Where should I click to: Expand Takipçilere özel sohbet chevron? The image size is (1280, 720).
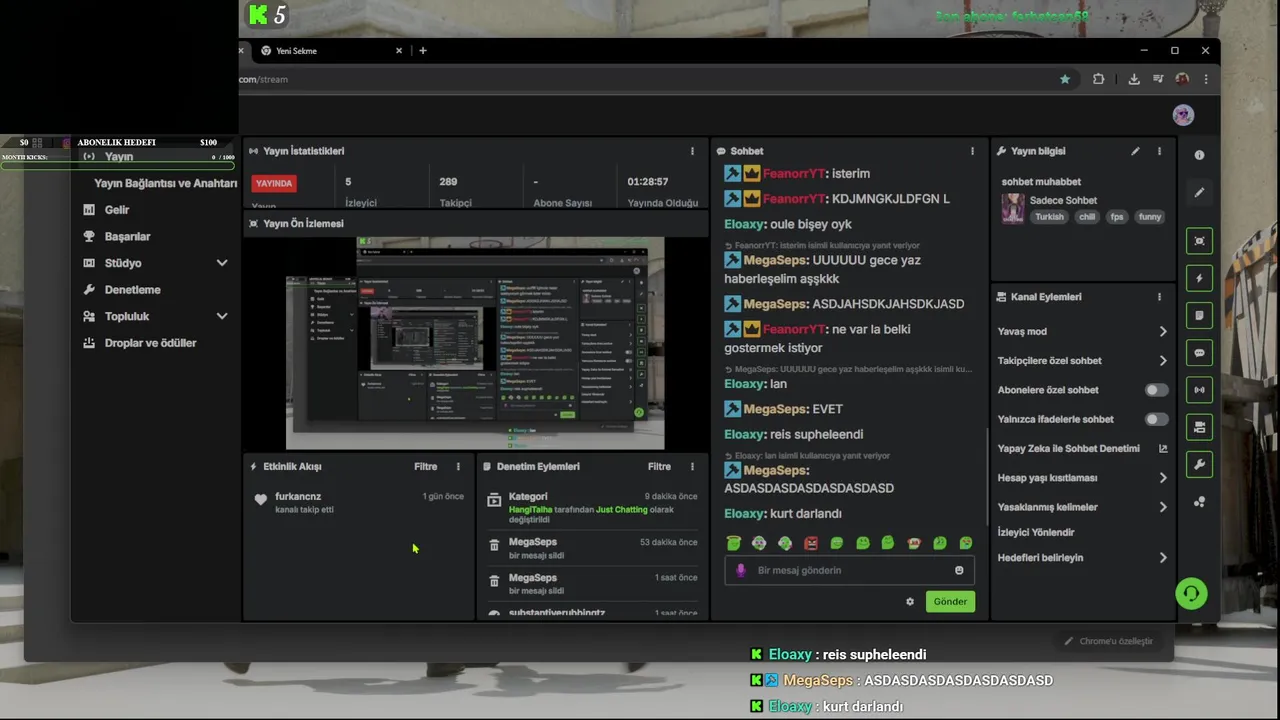click(1163, 361)
